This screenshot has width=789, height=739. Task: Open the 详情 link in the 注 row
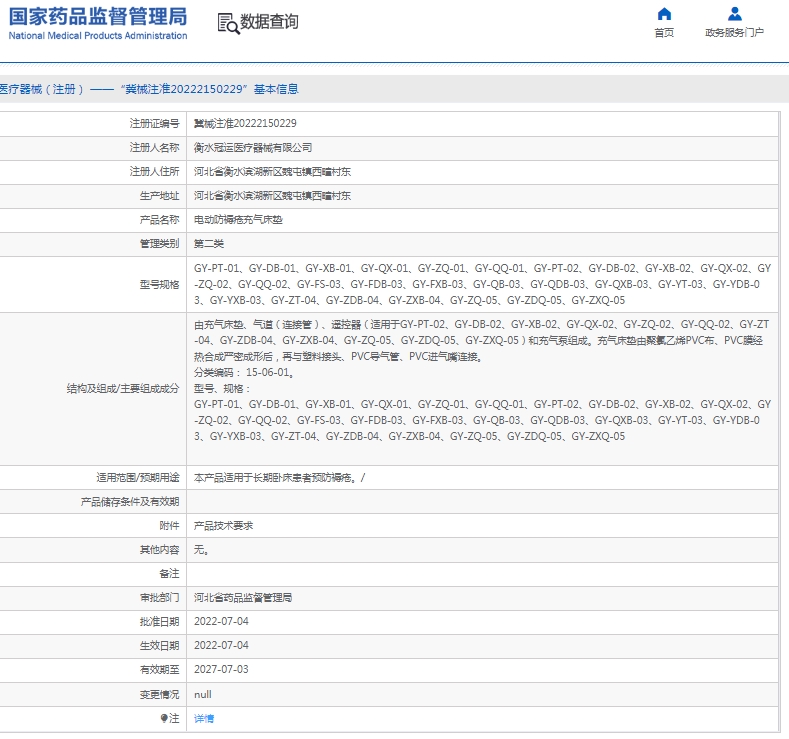204,718
